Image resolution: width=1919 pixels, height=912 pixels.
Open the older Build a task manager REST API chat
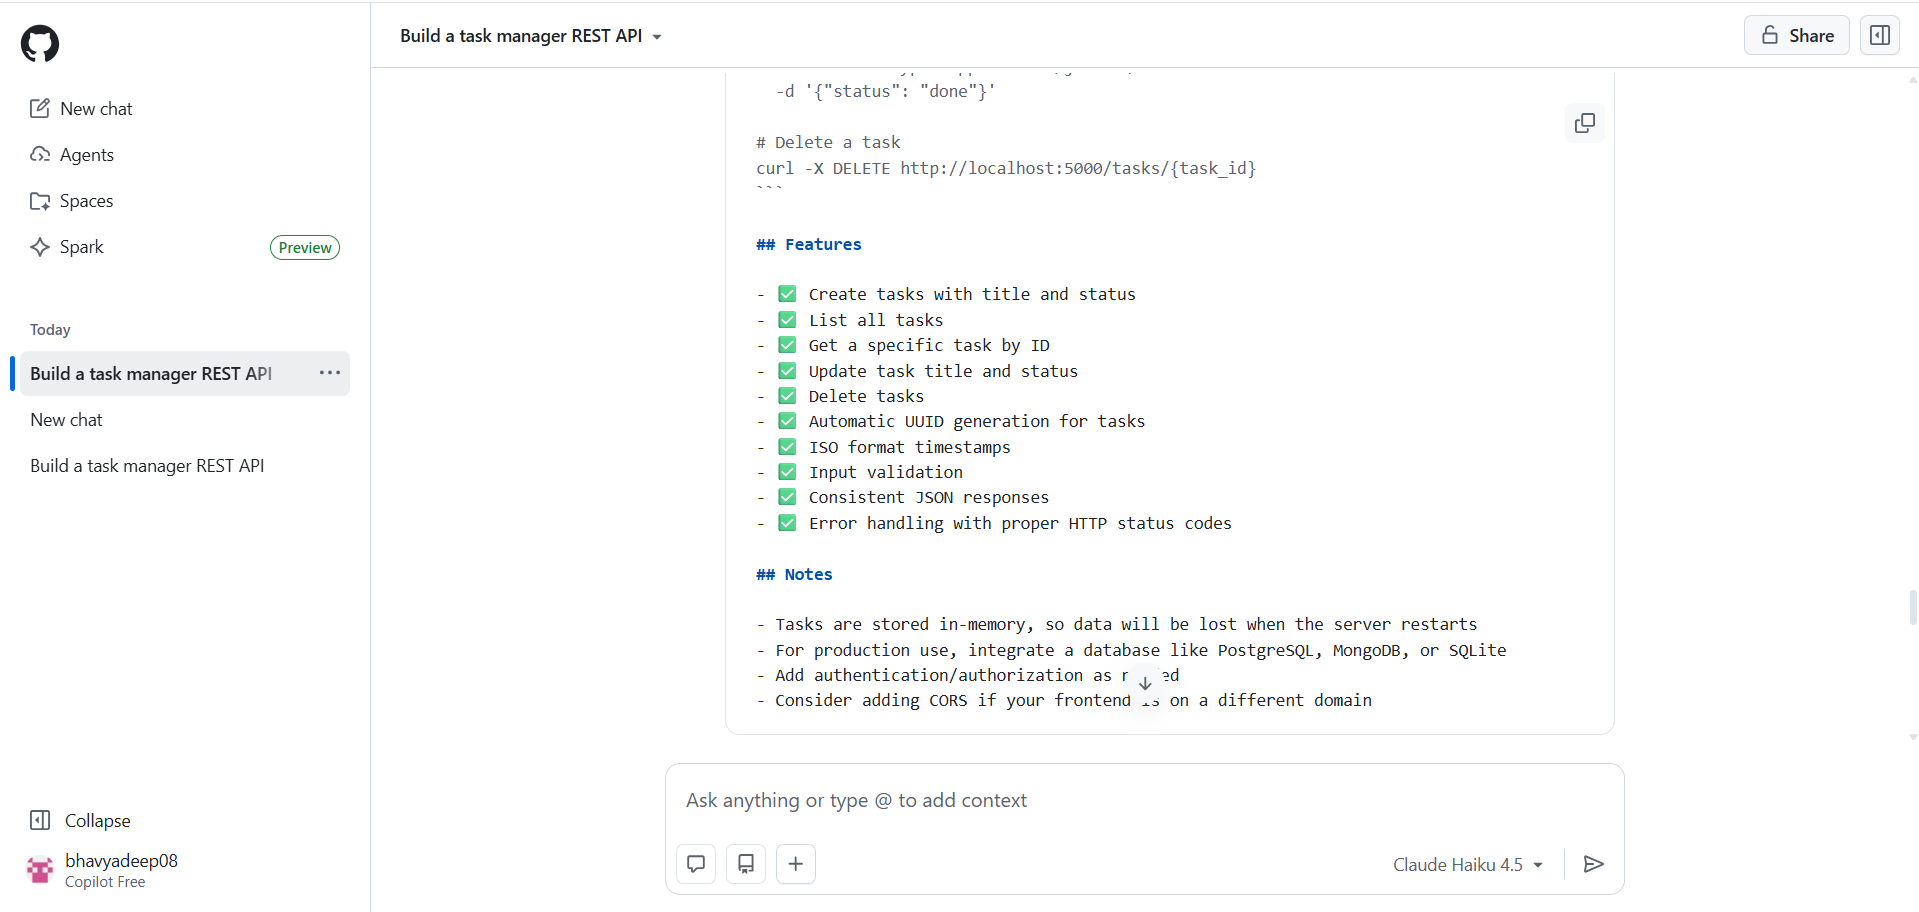pos(146,465)
